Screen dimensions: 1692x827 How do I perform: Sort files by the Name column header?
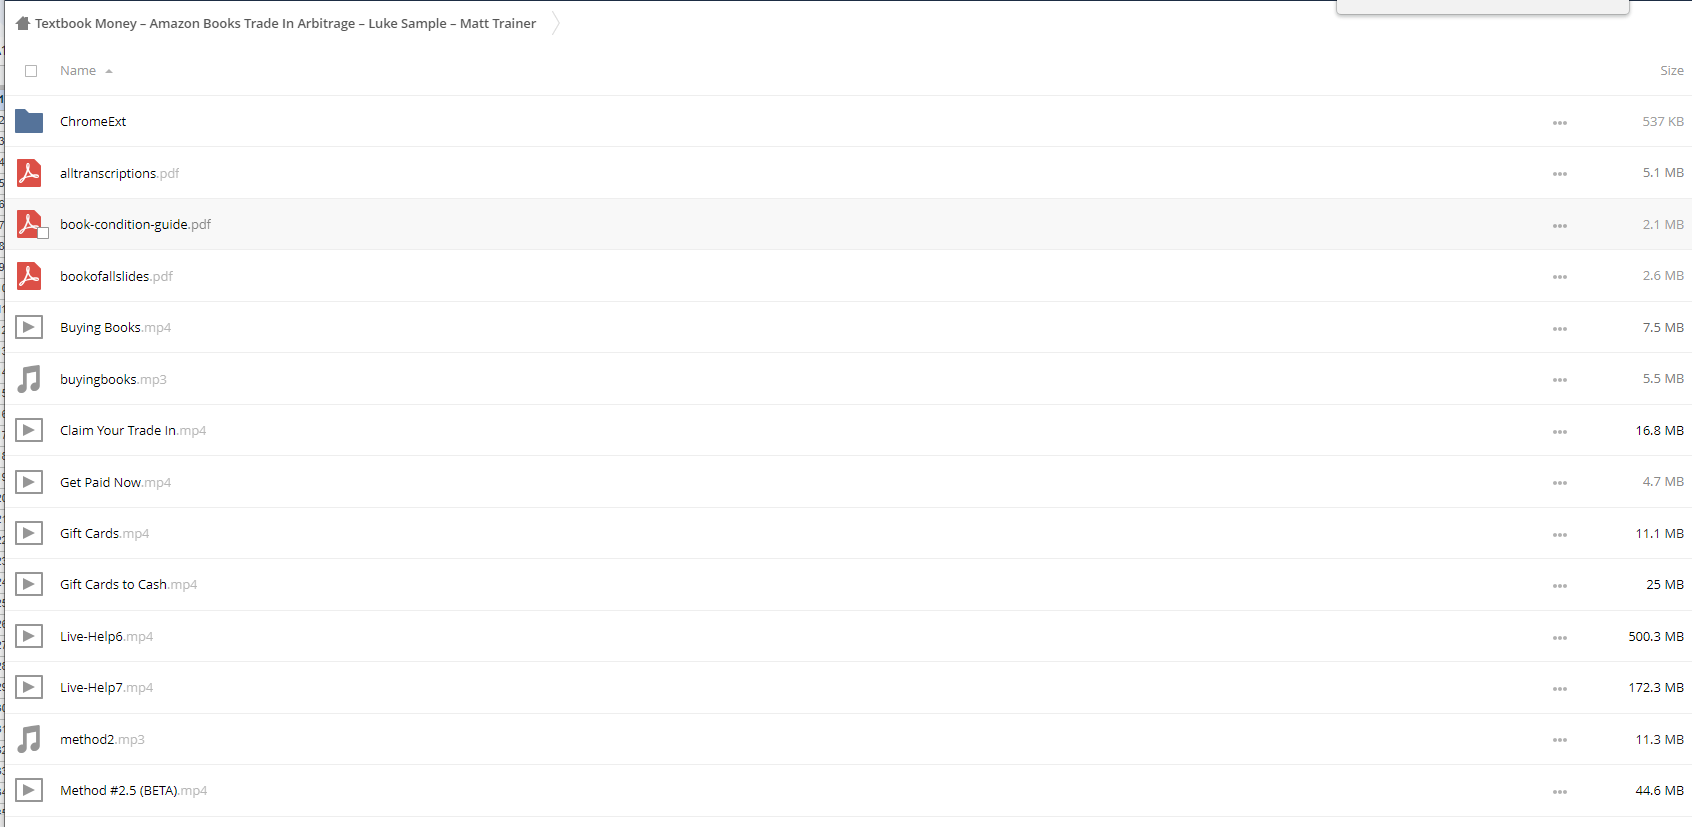78,71
